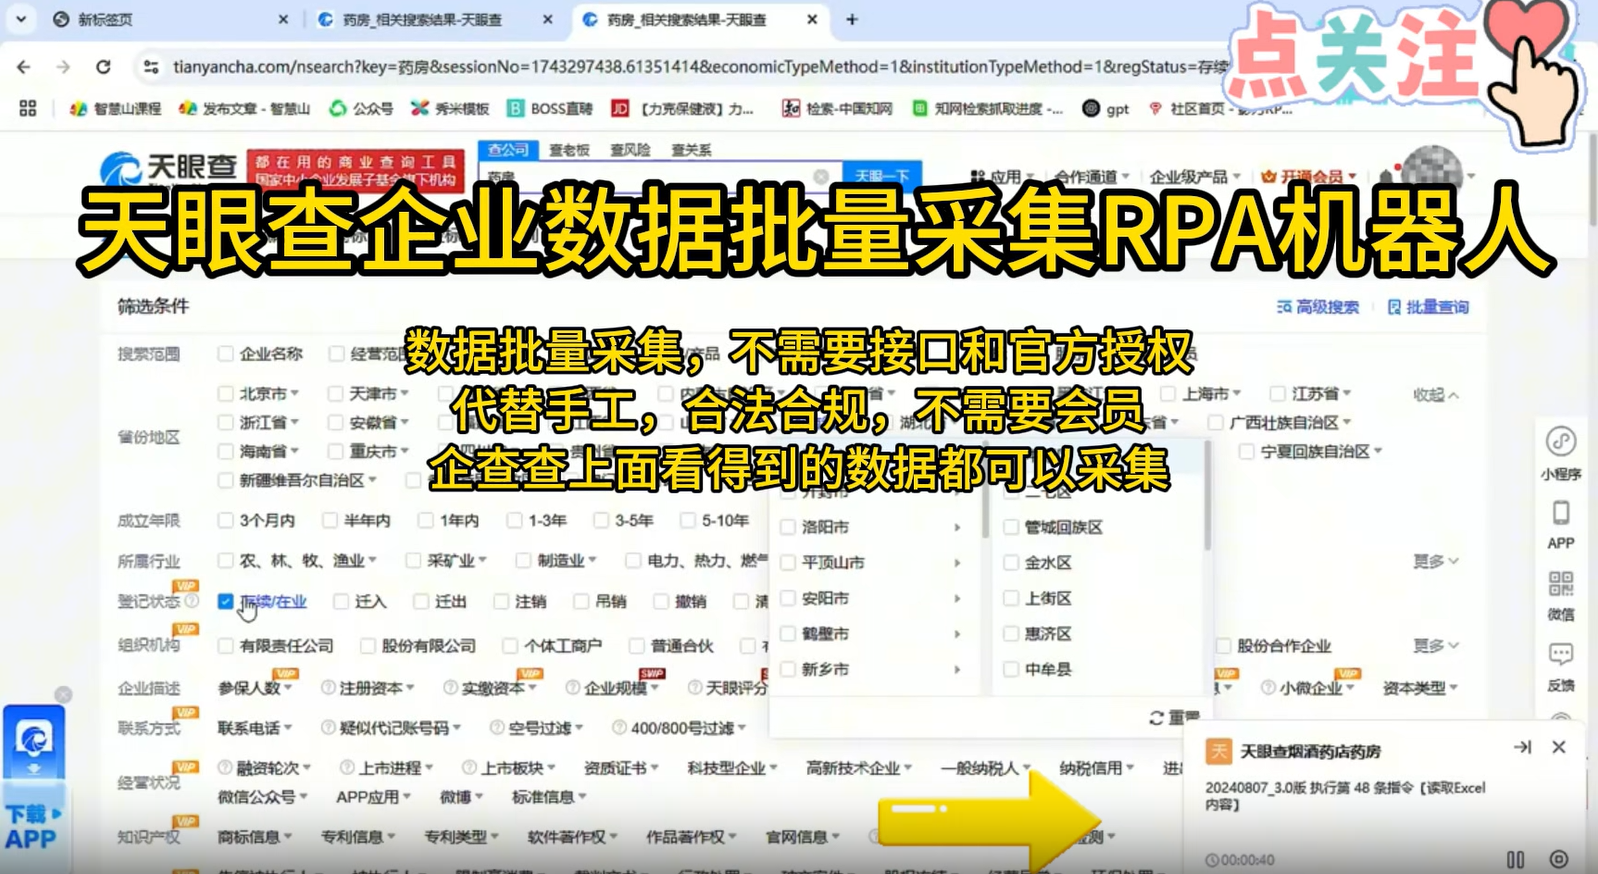Go back with the browser back arrow
The height and width of the screenshot is (874, 1598).
click(24, 67)
